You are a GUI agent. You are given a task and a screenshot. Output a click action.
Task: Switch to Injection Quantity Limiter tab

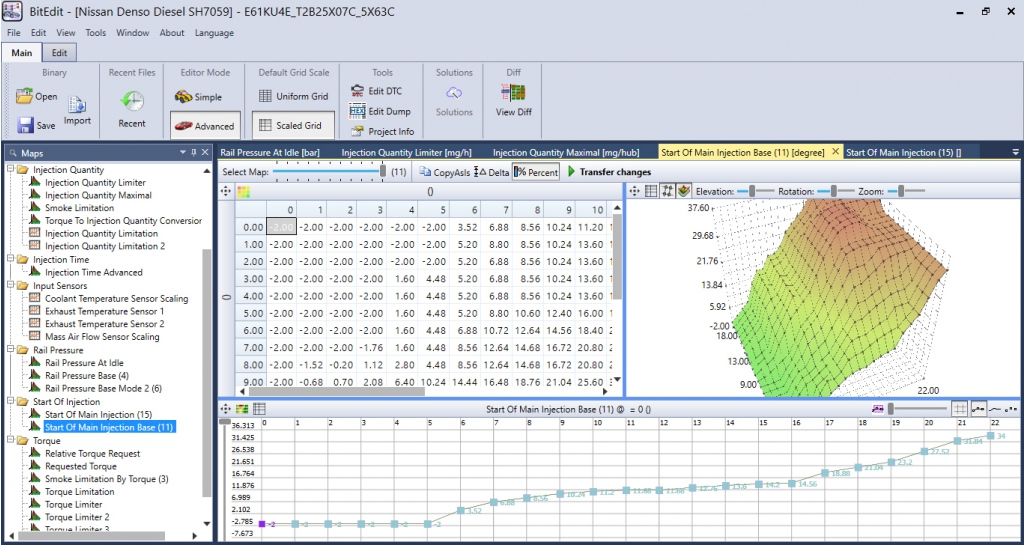click(x=407, y=153)
